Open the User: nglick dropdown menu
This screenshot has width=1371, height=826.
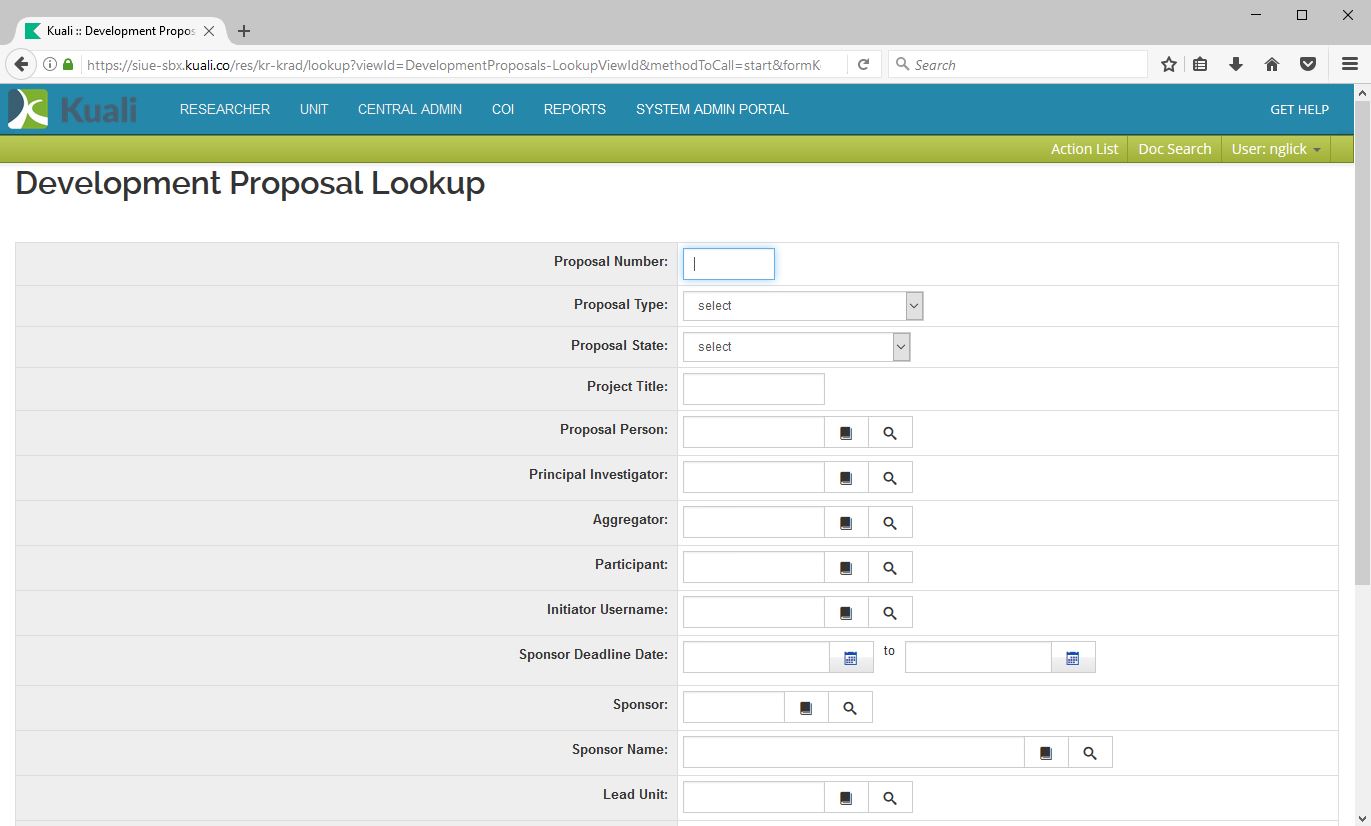(1275, 149)
